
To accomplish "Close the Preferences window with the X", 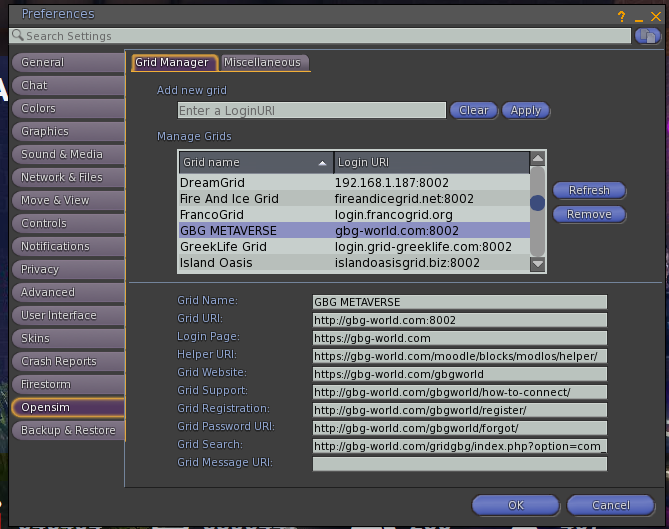I will [656, 16].
